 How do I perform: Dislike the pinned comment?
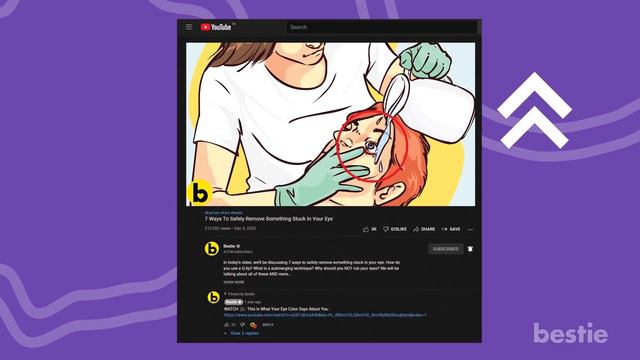pos(242,325)
